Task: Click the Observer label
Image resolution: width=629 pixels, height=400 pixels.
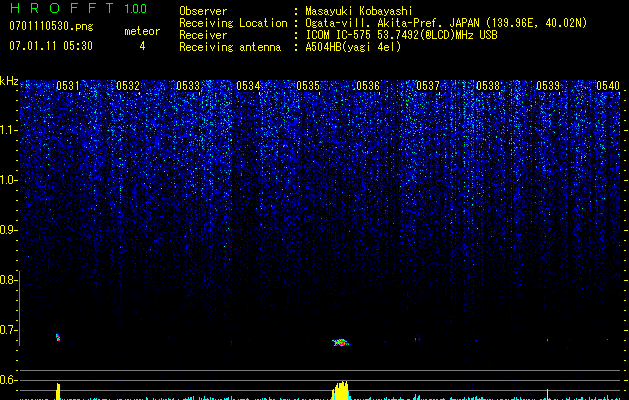Action: [x=203, y=11]
